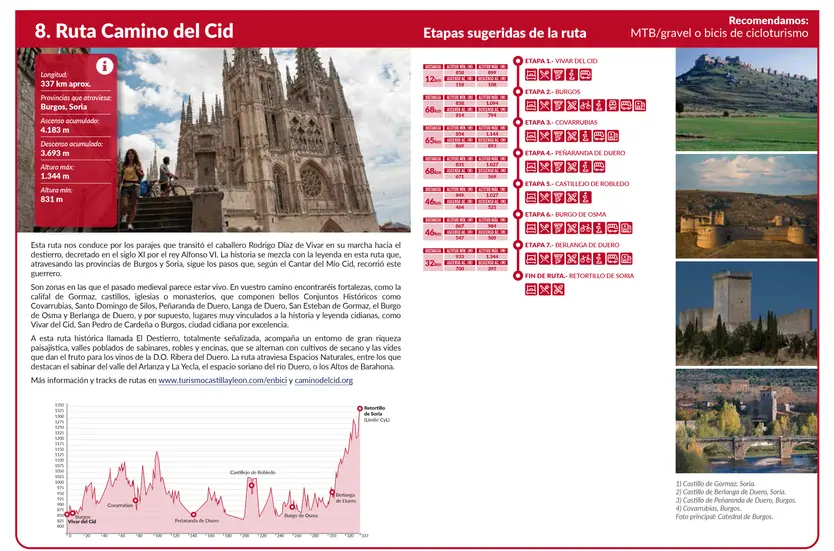Viewport: 834px width, 551px height.
Task: Click the accommodation bed icon under Etapa 2 Burgos
Action: tap(531, 105)
